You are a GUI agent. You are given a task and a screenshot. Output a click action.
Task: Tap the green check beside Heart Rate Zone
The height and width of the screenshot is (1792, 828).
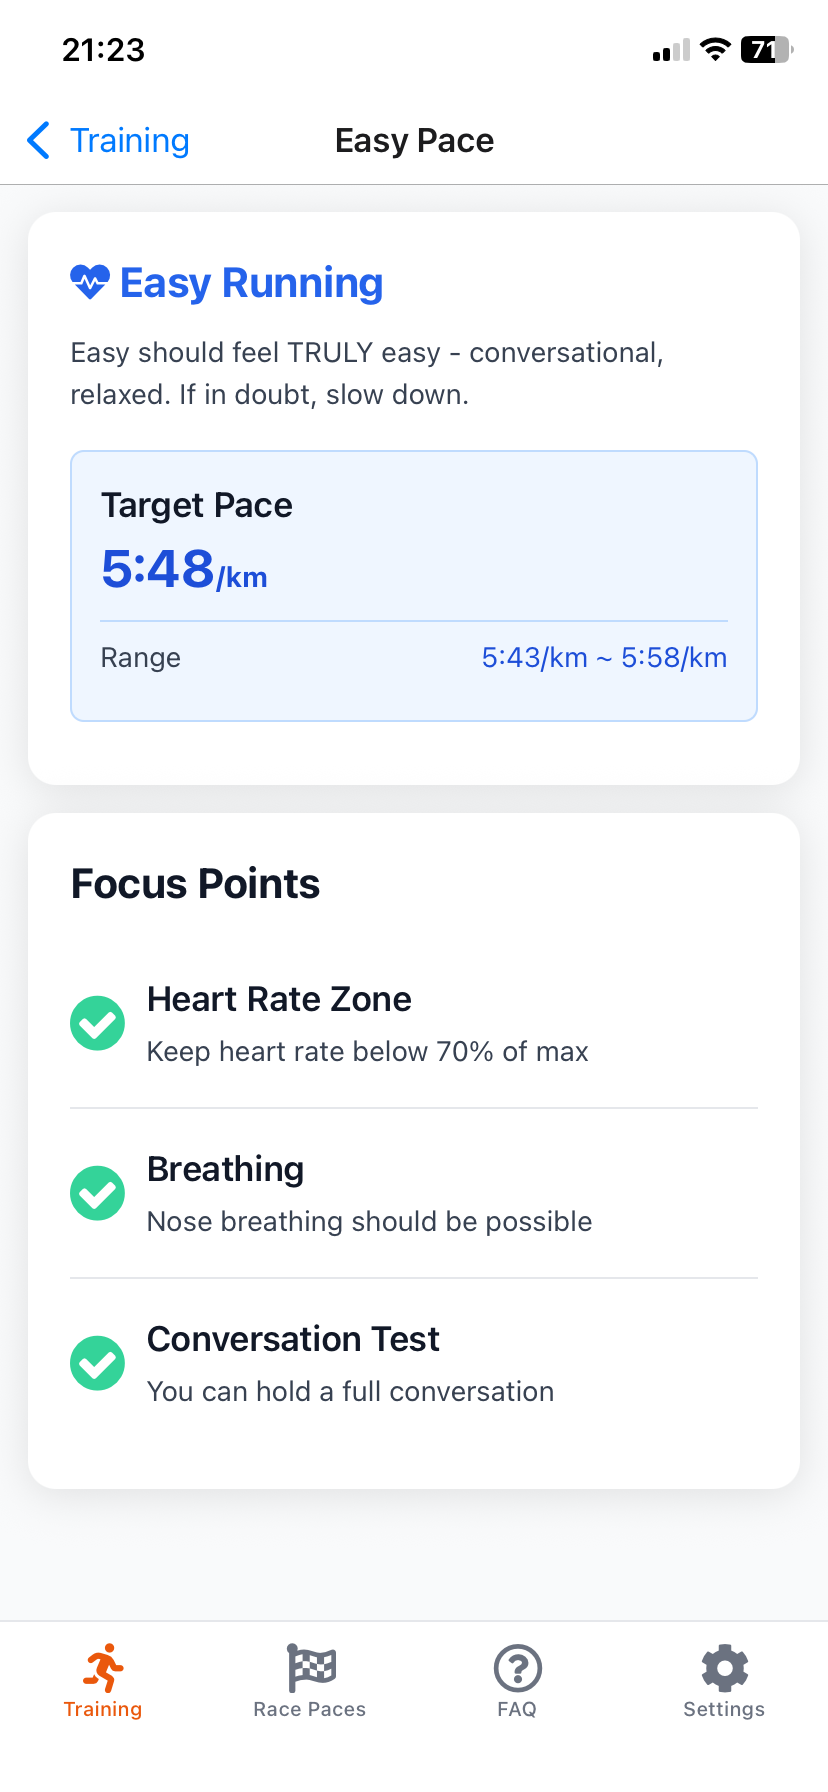pos(98,1023)
